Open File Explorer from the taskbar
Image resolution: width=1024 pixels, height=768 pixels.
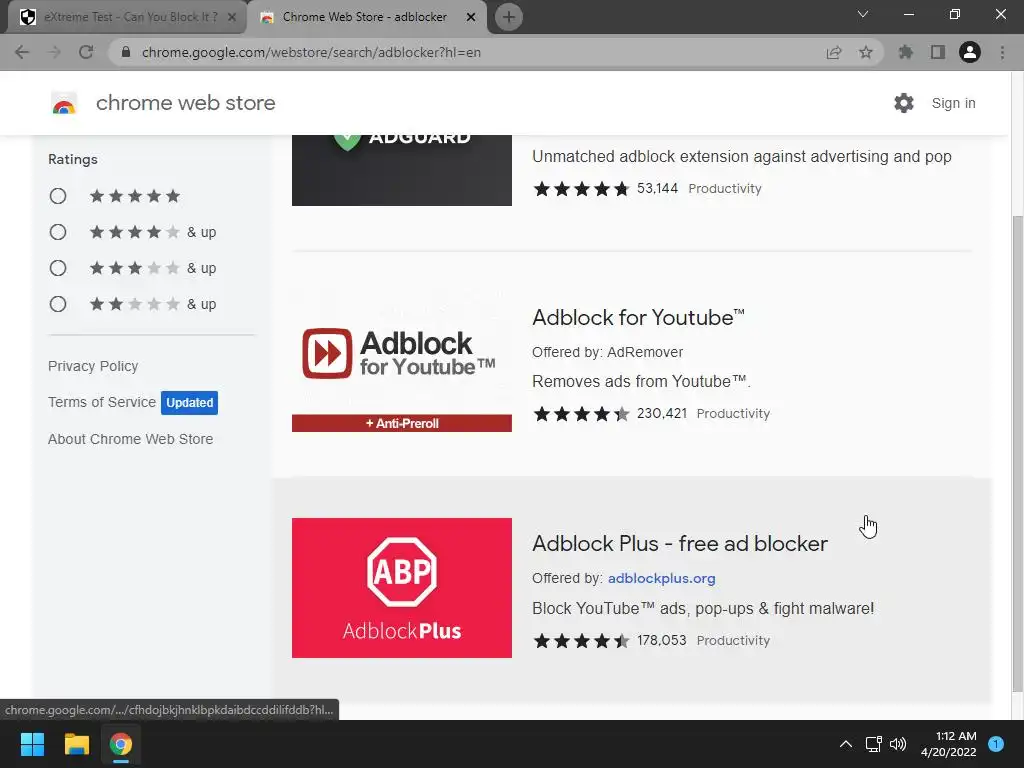point(76,744)
